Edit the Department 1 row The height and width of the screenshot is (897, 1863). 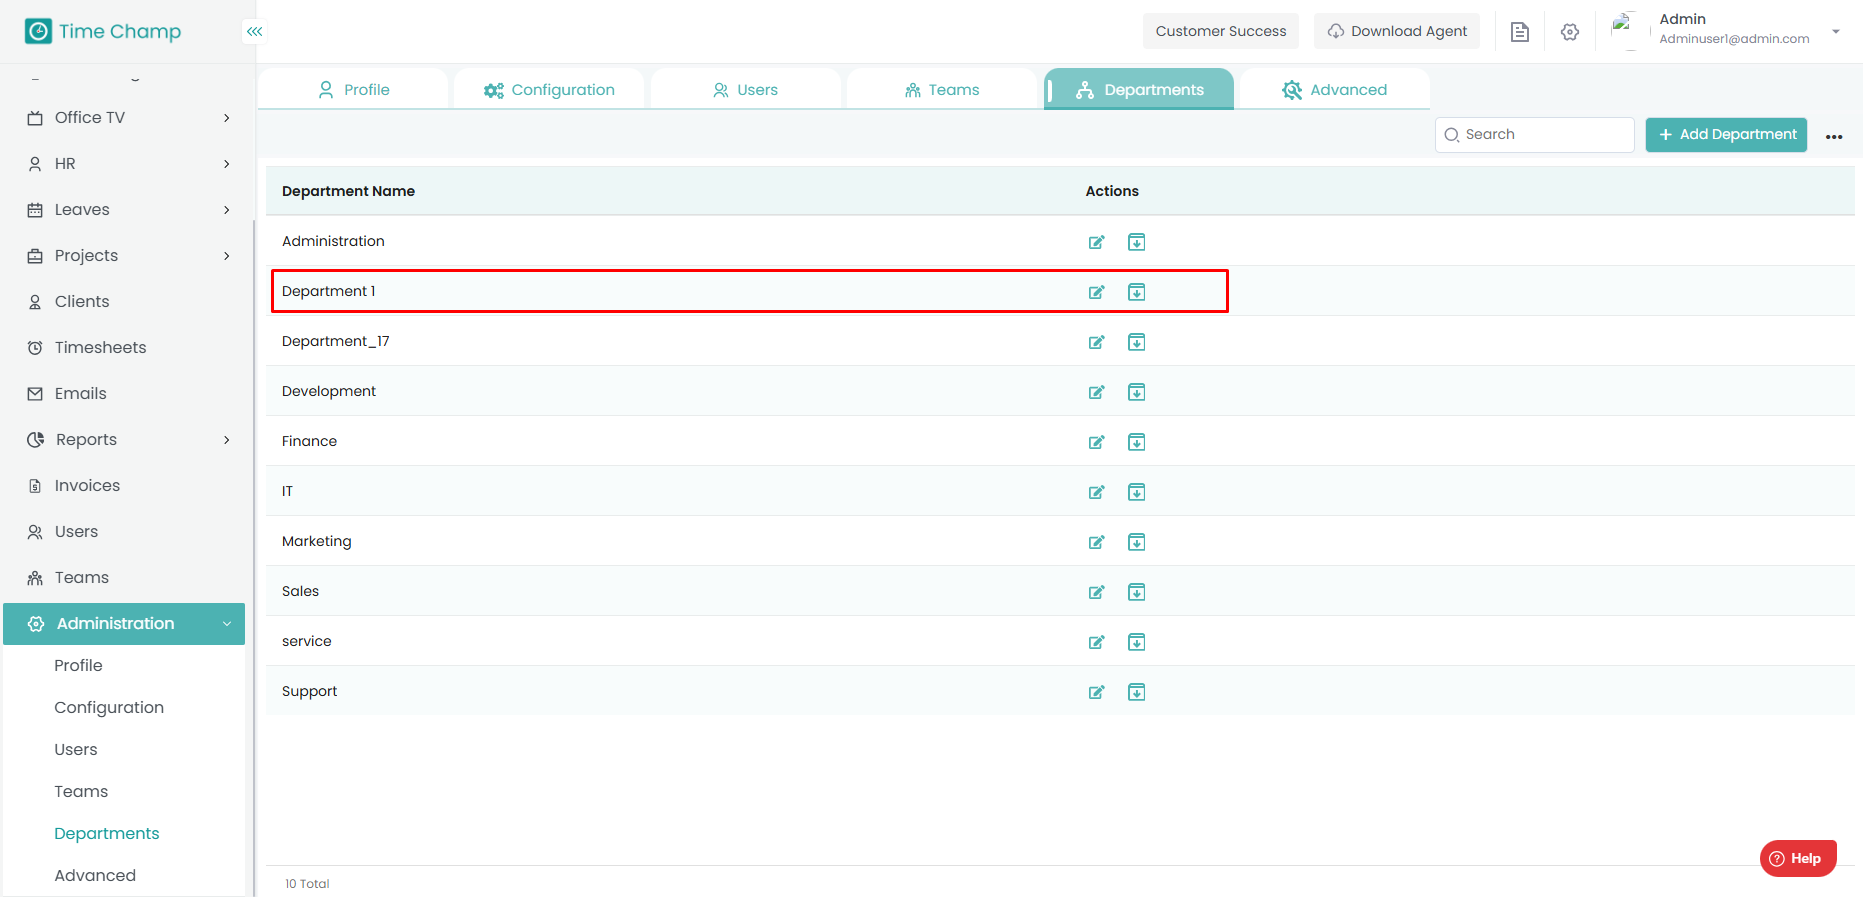[1097, 292]
